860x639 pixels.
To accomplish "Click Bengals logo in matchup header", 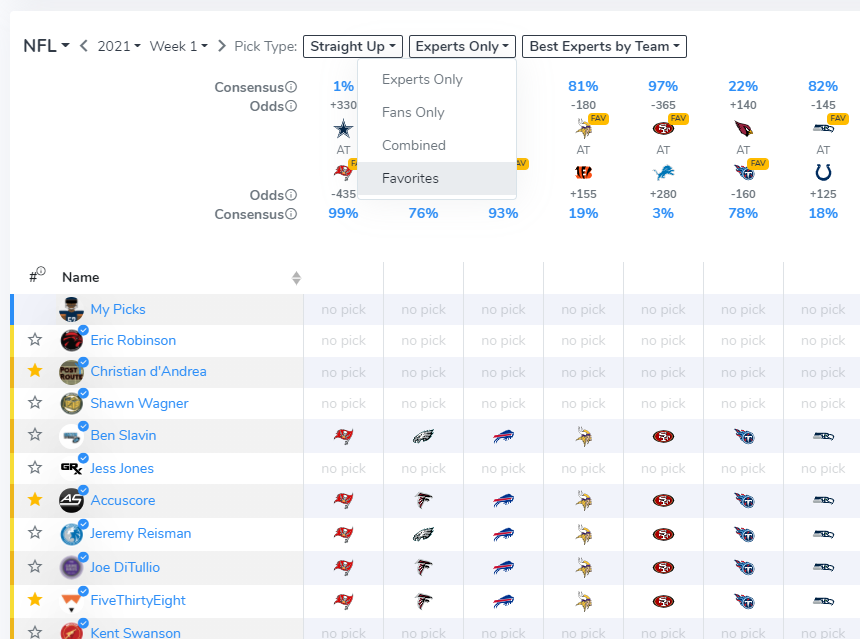I will coord(583,172).
